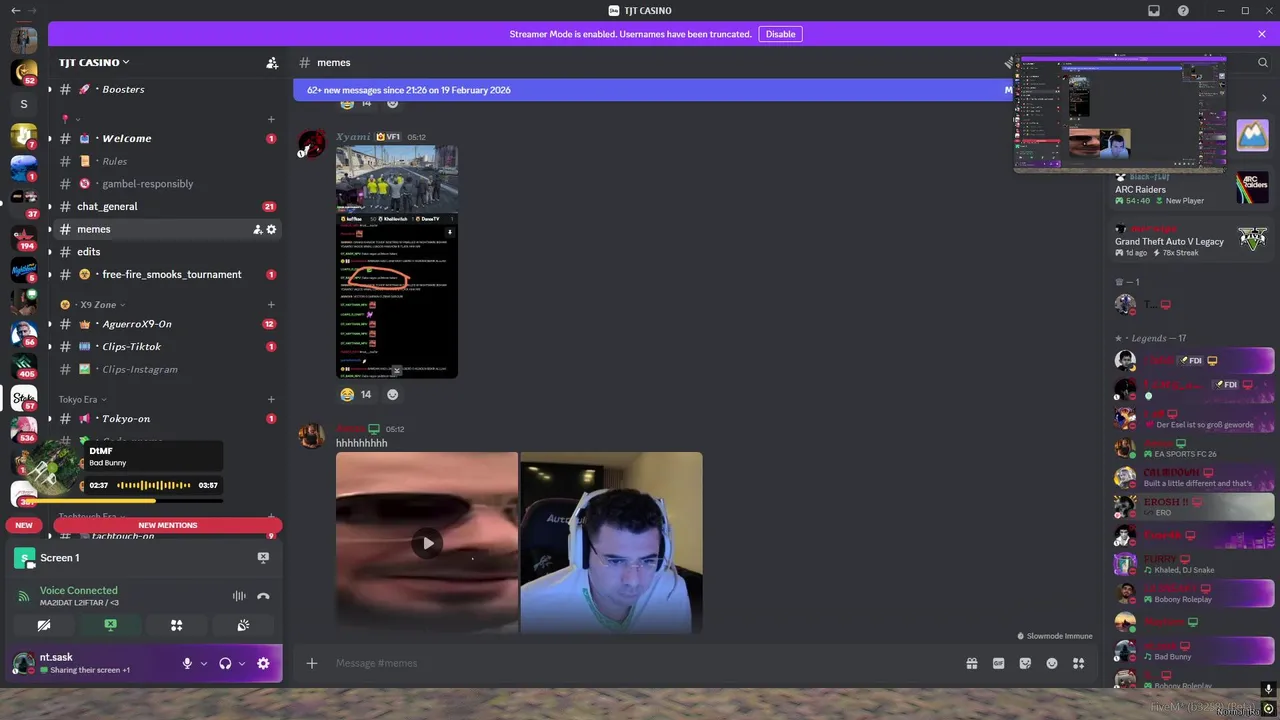1280x720 pixels.
Task: Click the search magnifier icon
Action: [1262, 62]
